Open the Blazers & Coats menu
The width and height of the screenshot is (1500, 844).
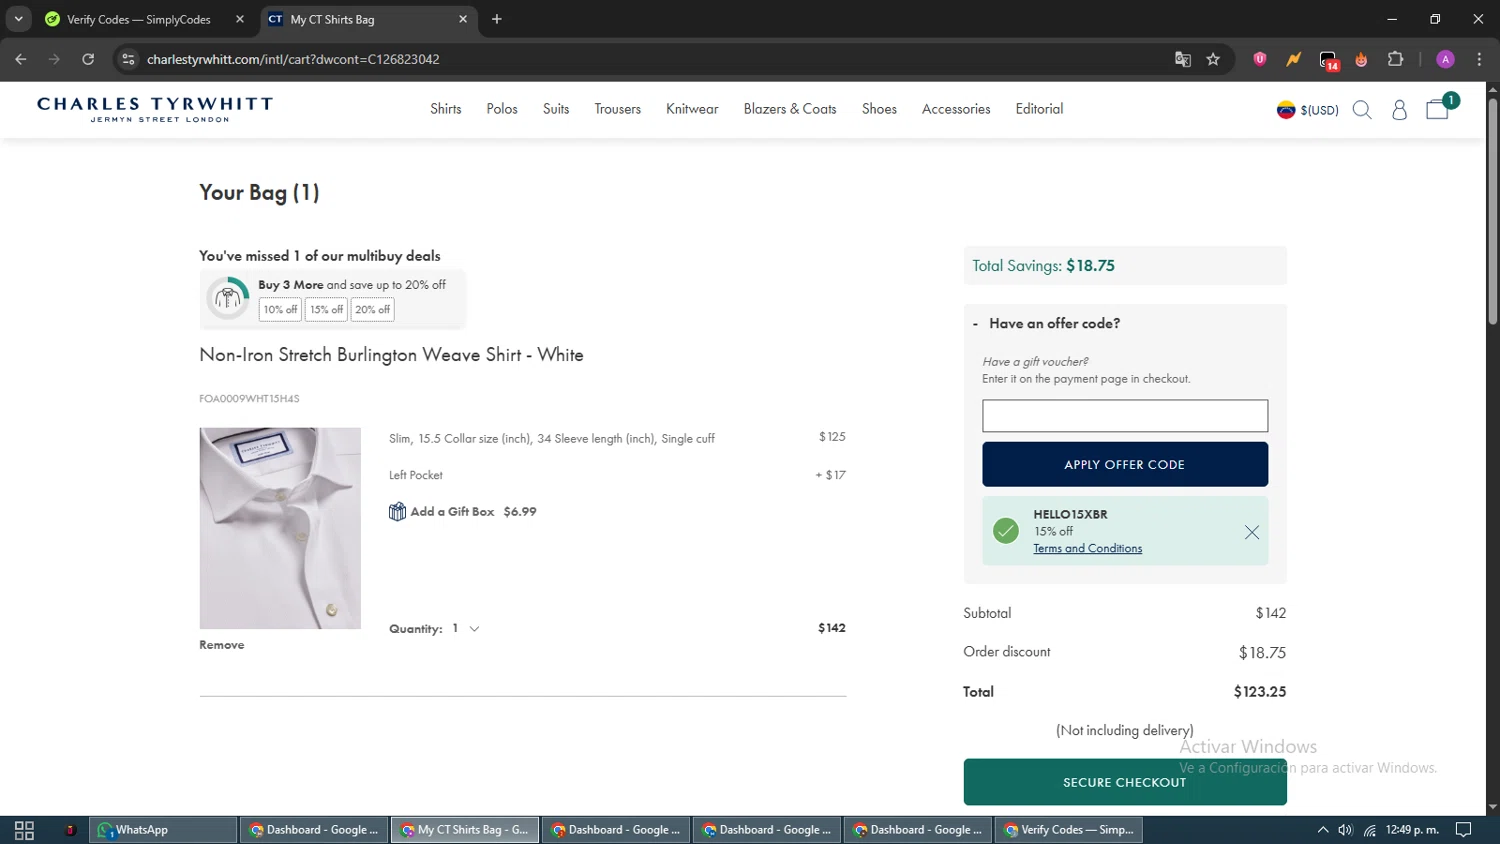click(790, 109)
